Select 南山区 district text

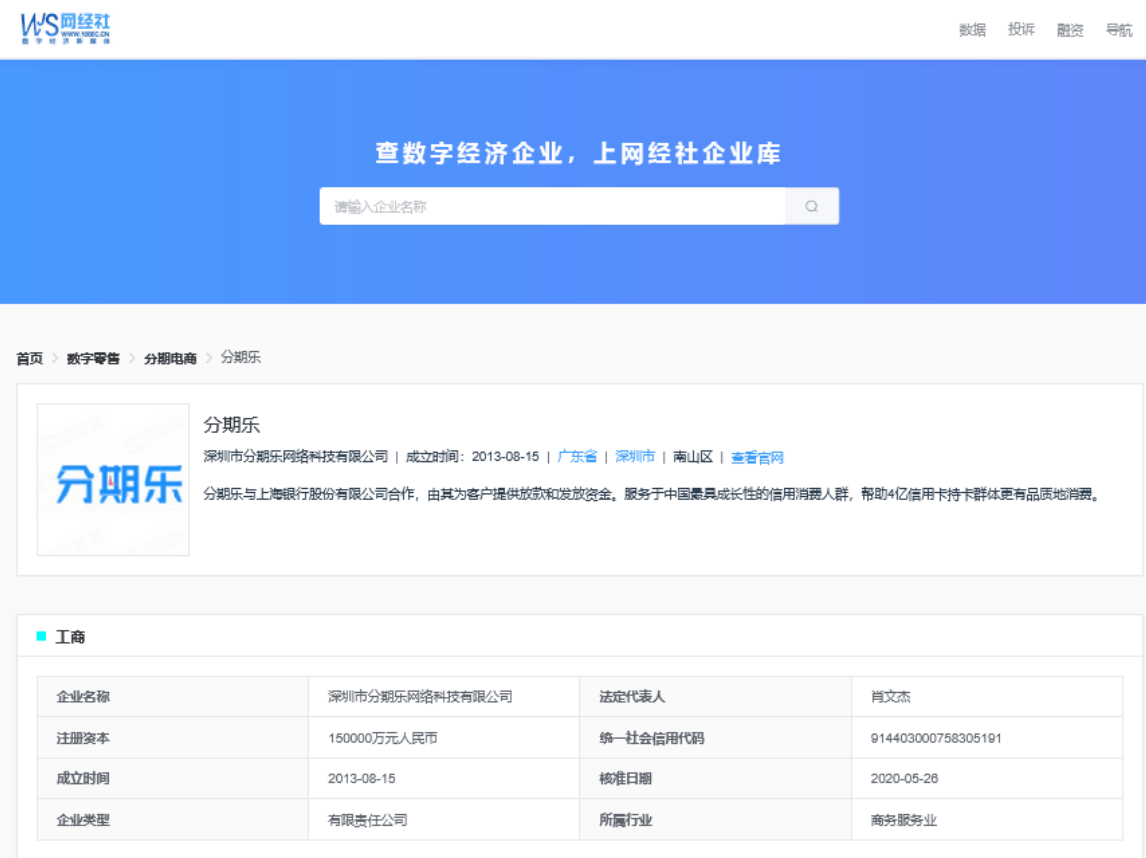pyautogui.click(x=693, y=457)
